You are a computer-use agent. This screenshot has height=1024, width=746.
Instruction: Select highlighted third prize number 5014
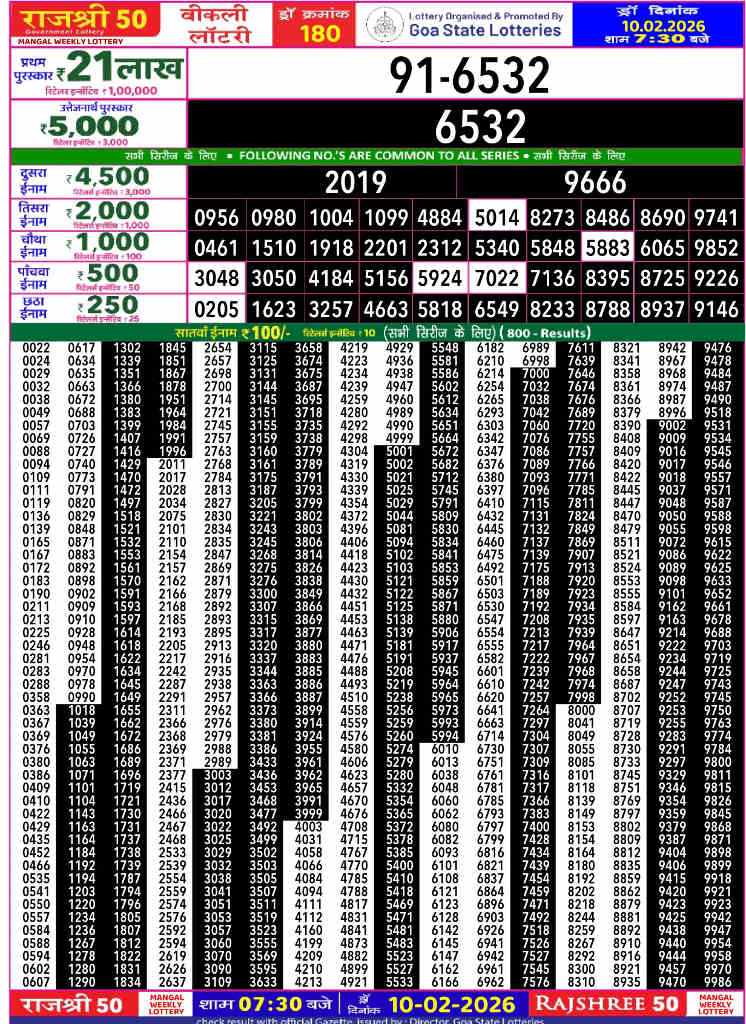pyautogui.click(x=497, y=217)
